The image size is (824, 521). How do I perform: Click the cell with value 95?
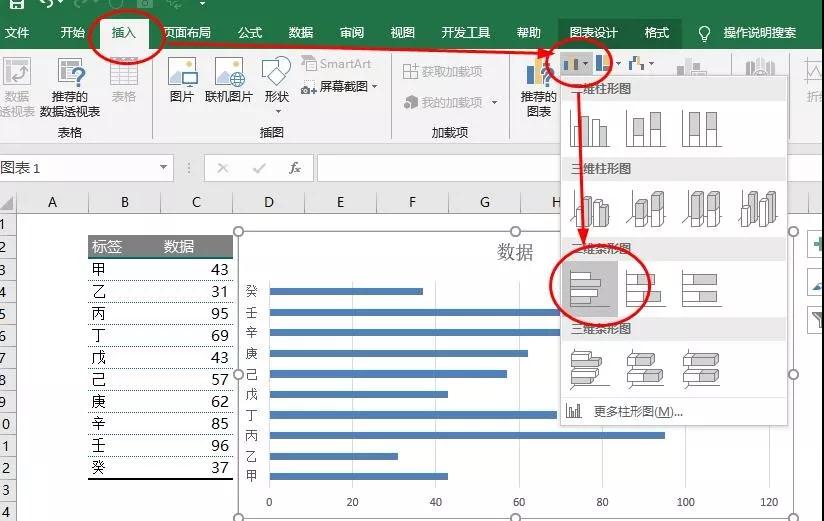(197, 314)
